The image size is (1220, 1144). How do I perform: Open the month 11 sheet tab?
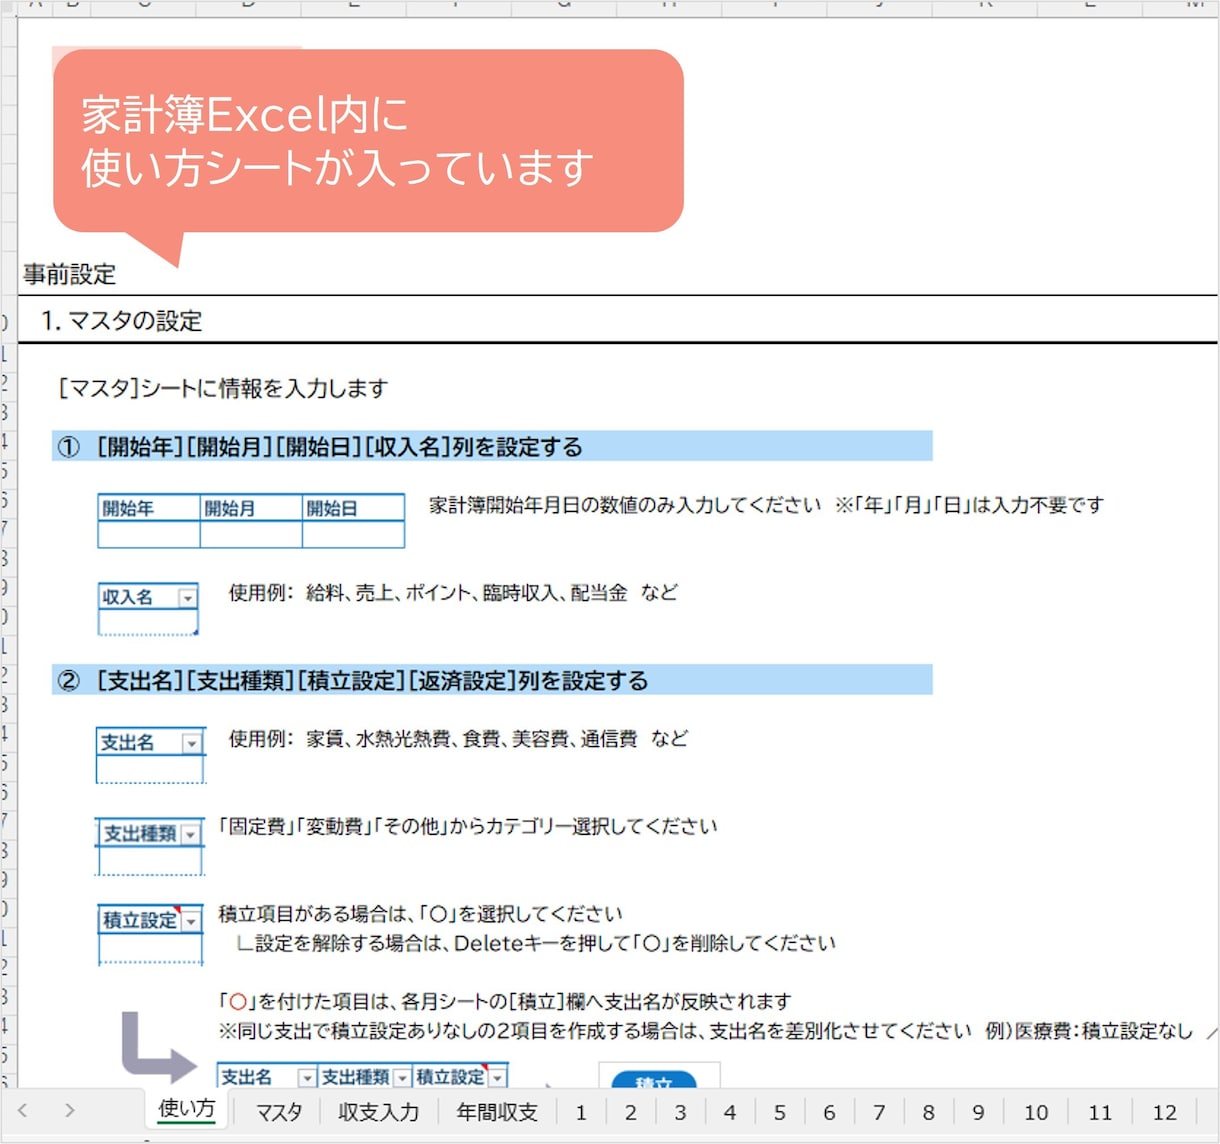pos(1100,1112)
